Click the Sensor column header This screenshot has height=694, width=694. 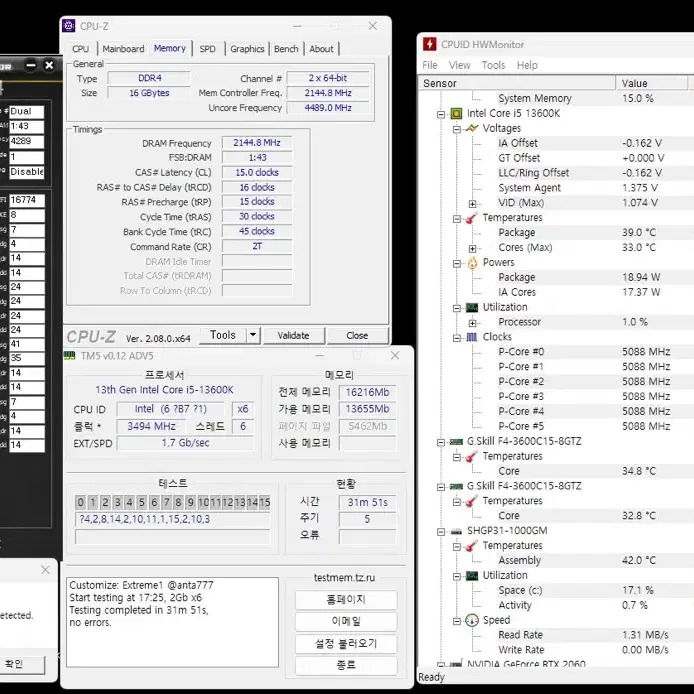coord(516,83)
